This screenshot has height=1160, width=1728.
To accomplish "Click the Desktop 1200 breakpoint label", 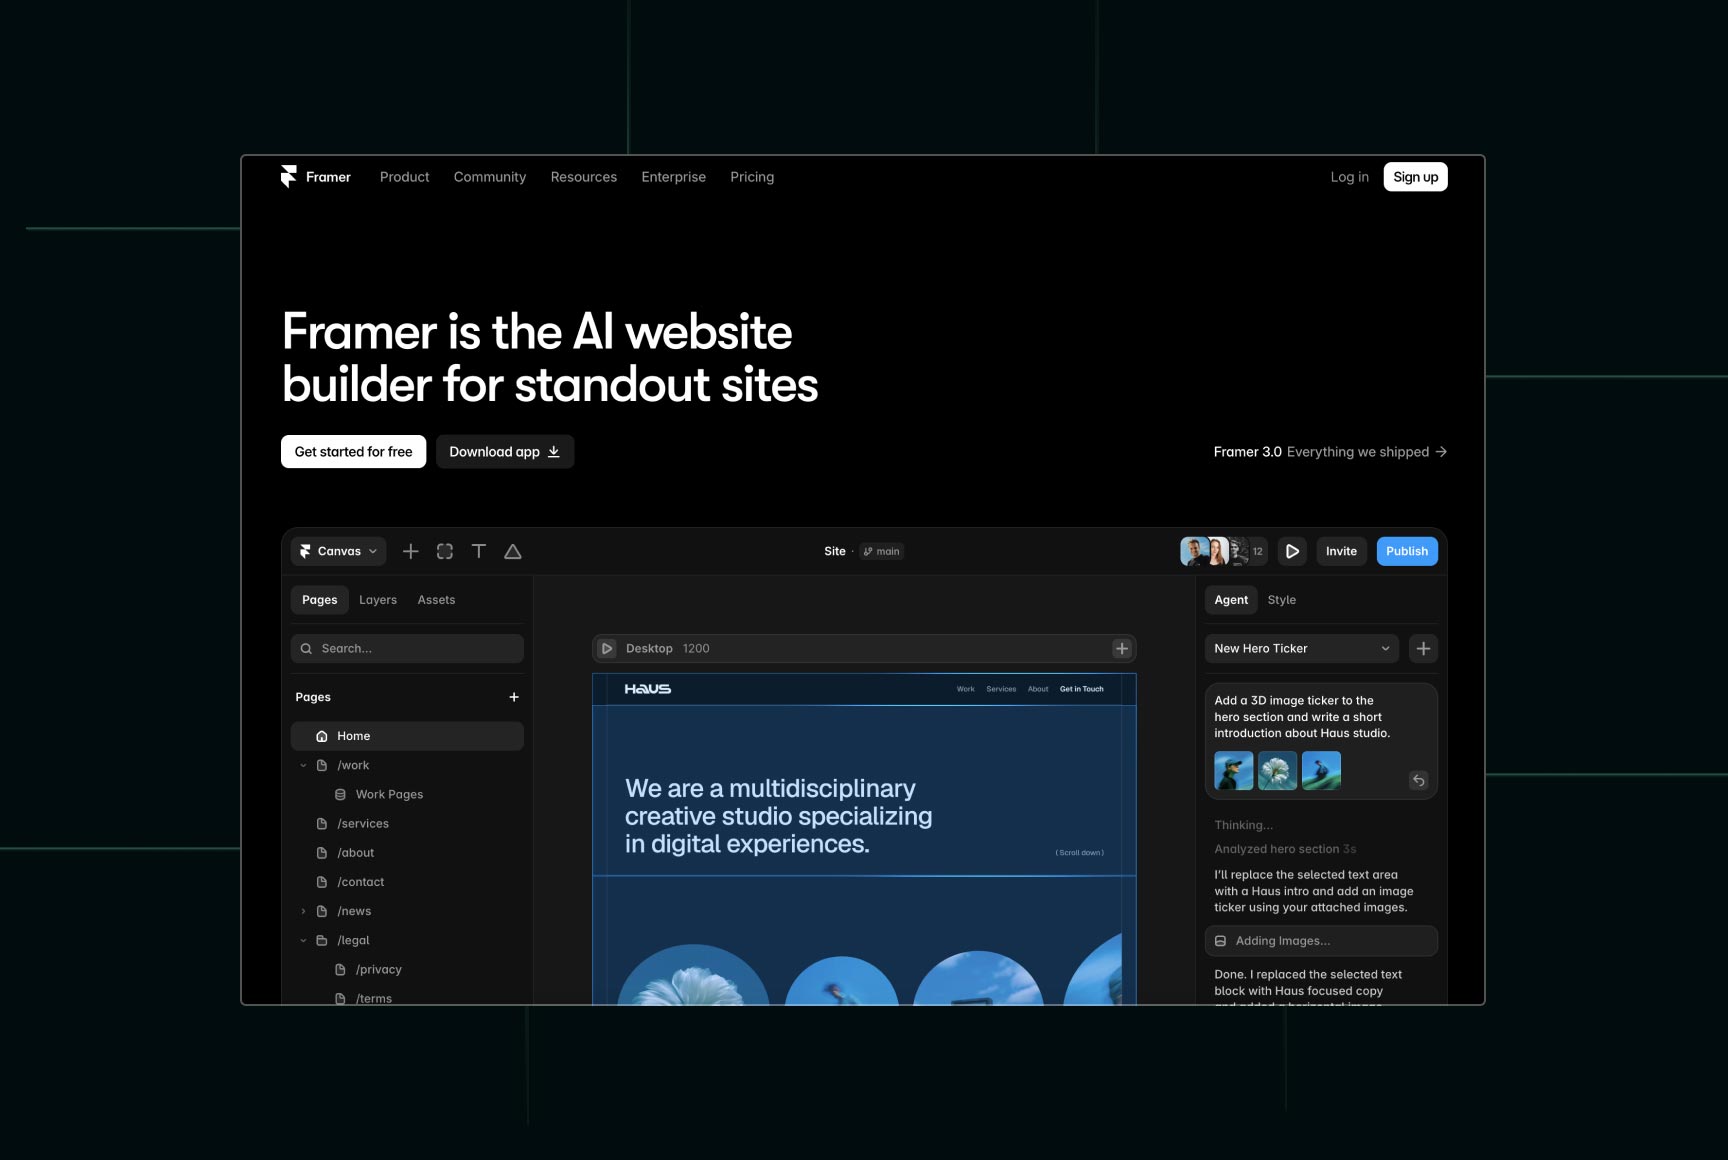I will 668,648.
